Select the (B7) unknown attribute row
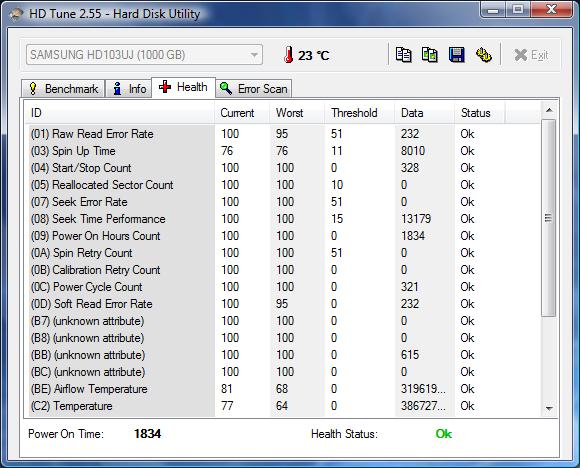This screenshot has width=580, height=468. pos(283,321)
